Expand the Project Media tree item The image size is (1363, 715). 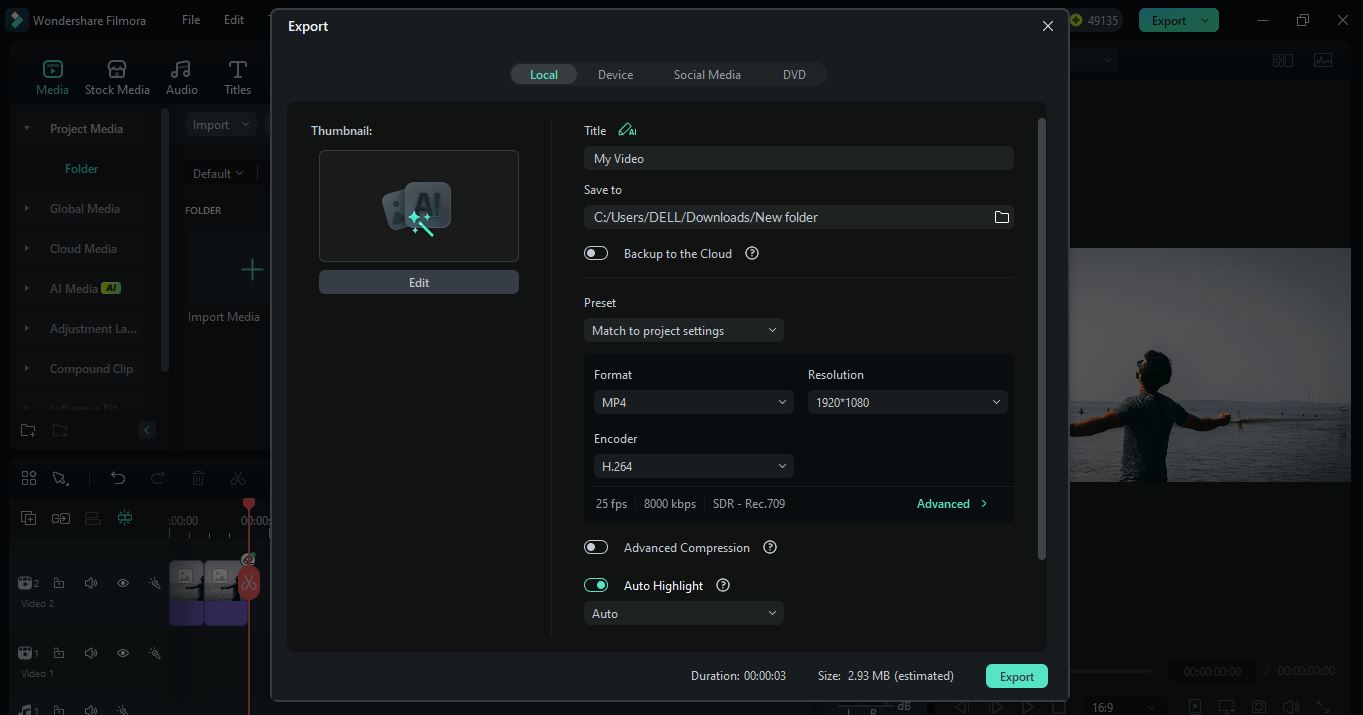pos(27,128)
